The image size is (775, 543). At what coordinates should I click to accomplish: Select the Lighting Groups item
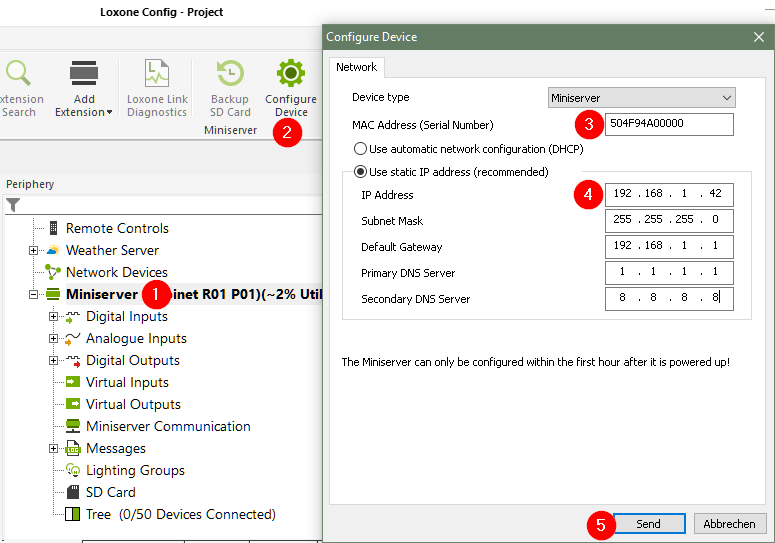click(x=135, y=470)
